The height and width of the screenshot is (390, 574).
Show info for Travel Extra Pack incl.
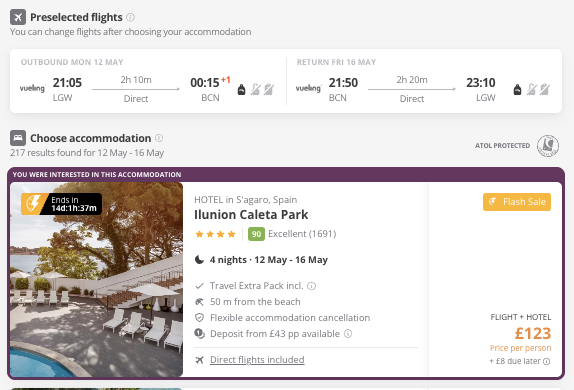tap(312, 286)
